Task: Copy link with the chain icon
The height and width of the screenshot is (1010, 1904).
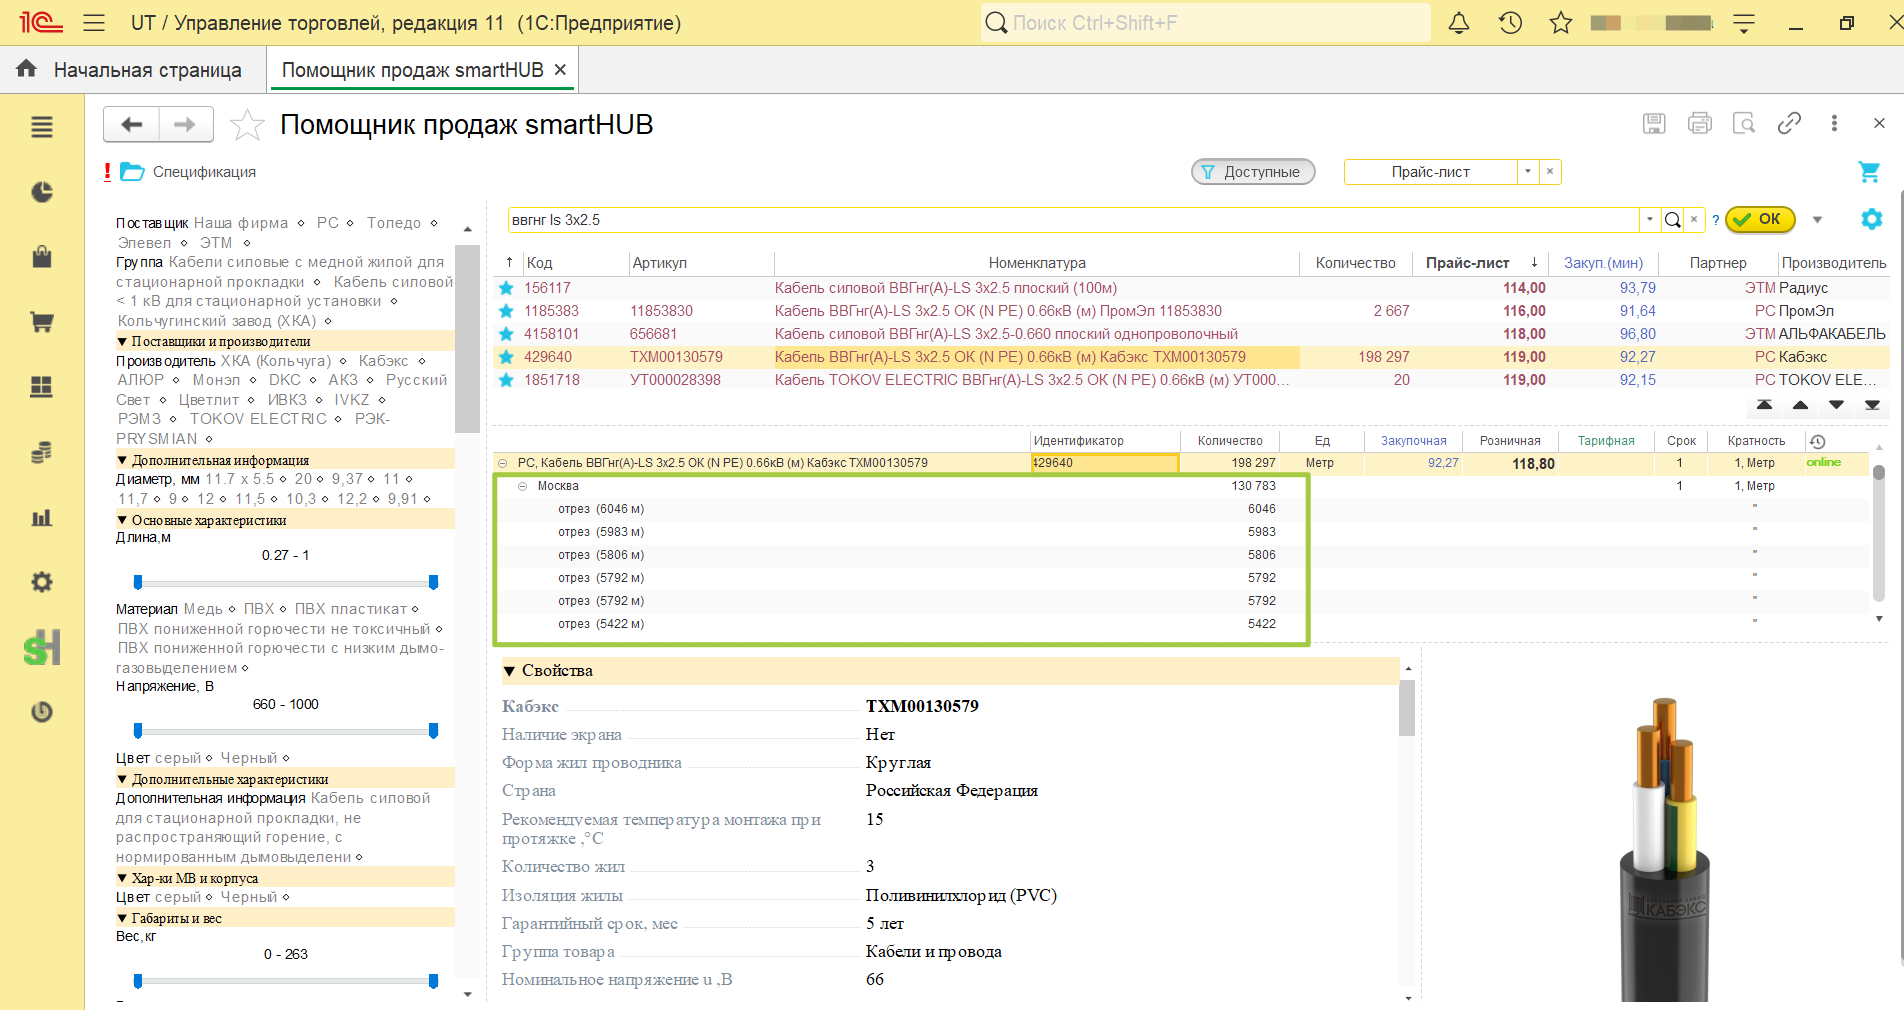Action: 1789,123
